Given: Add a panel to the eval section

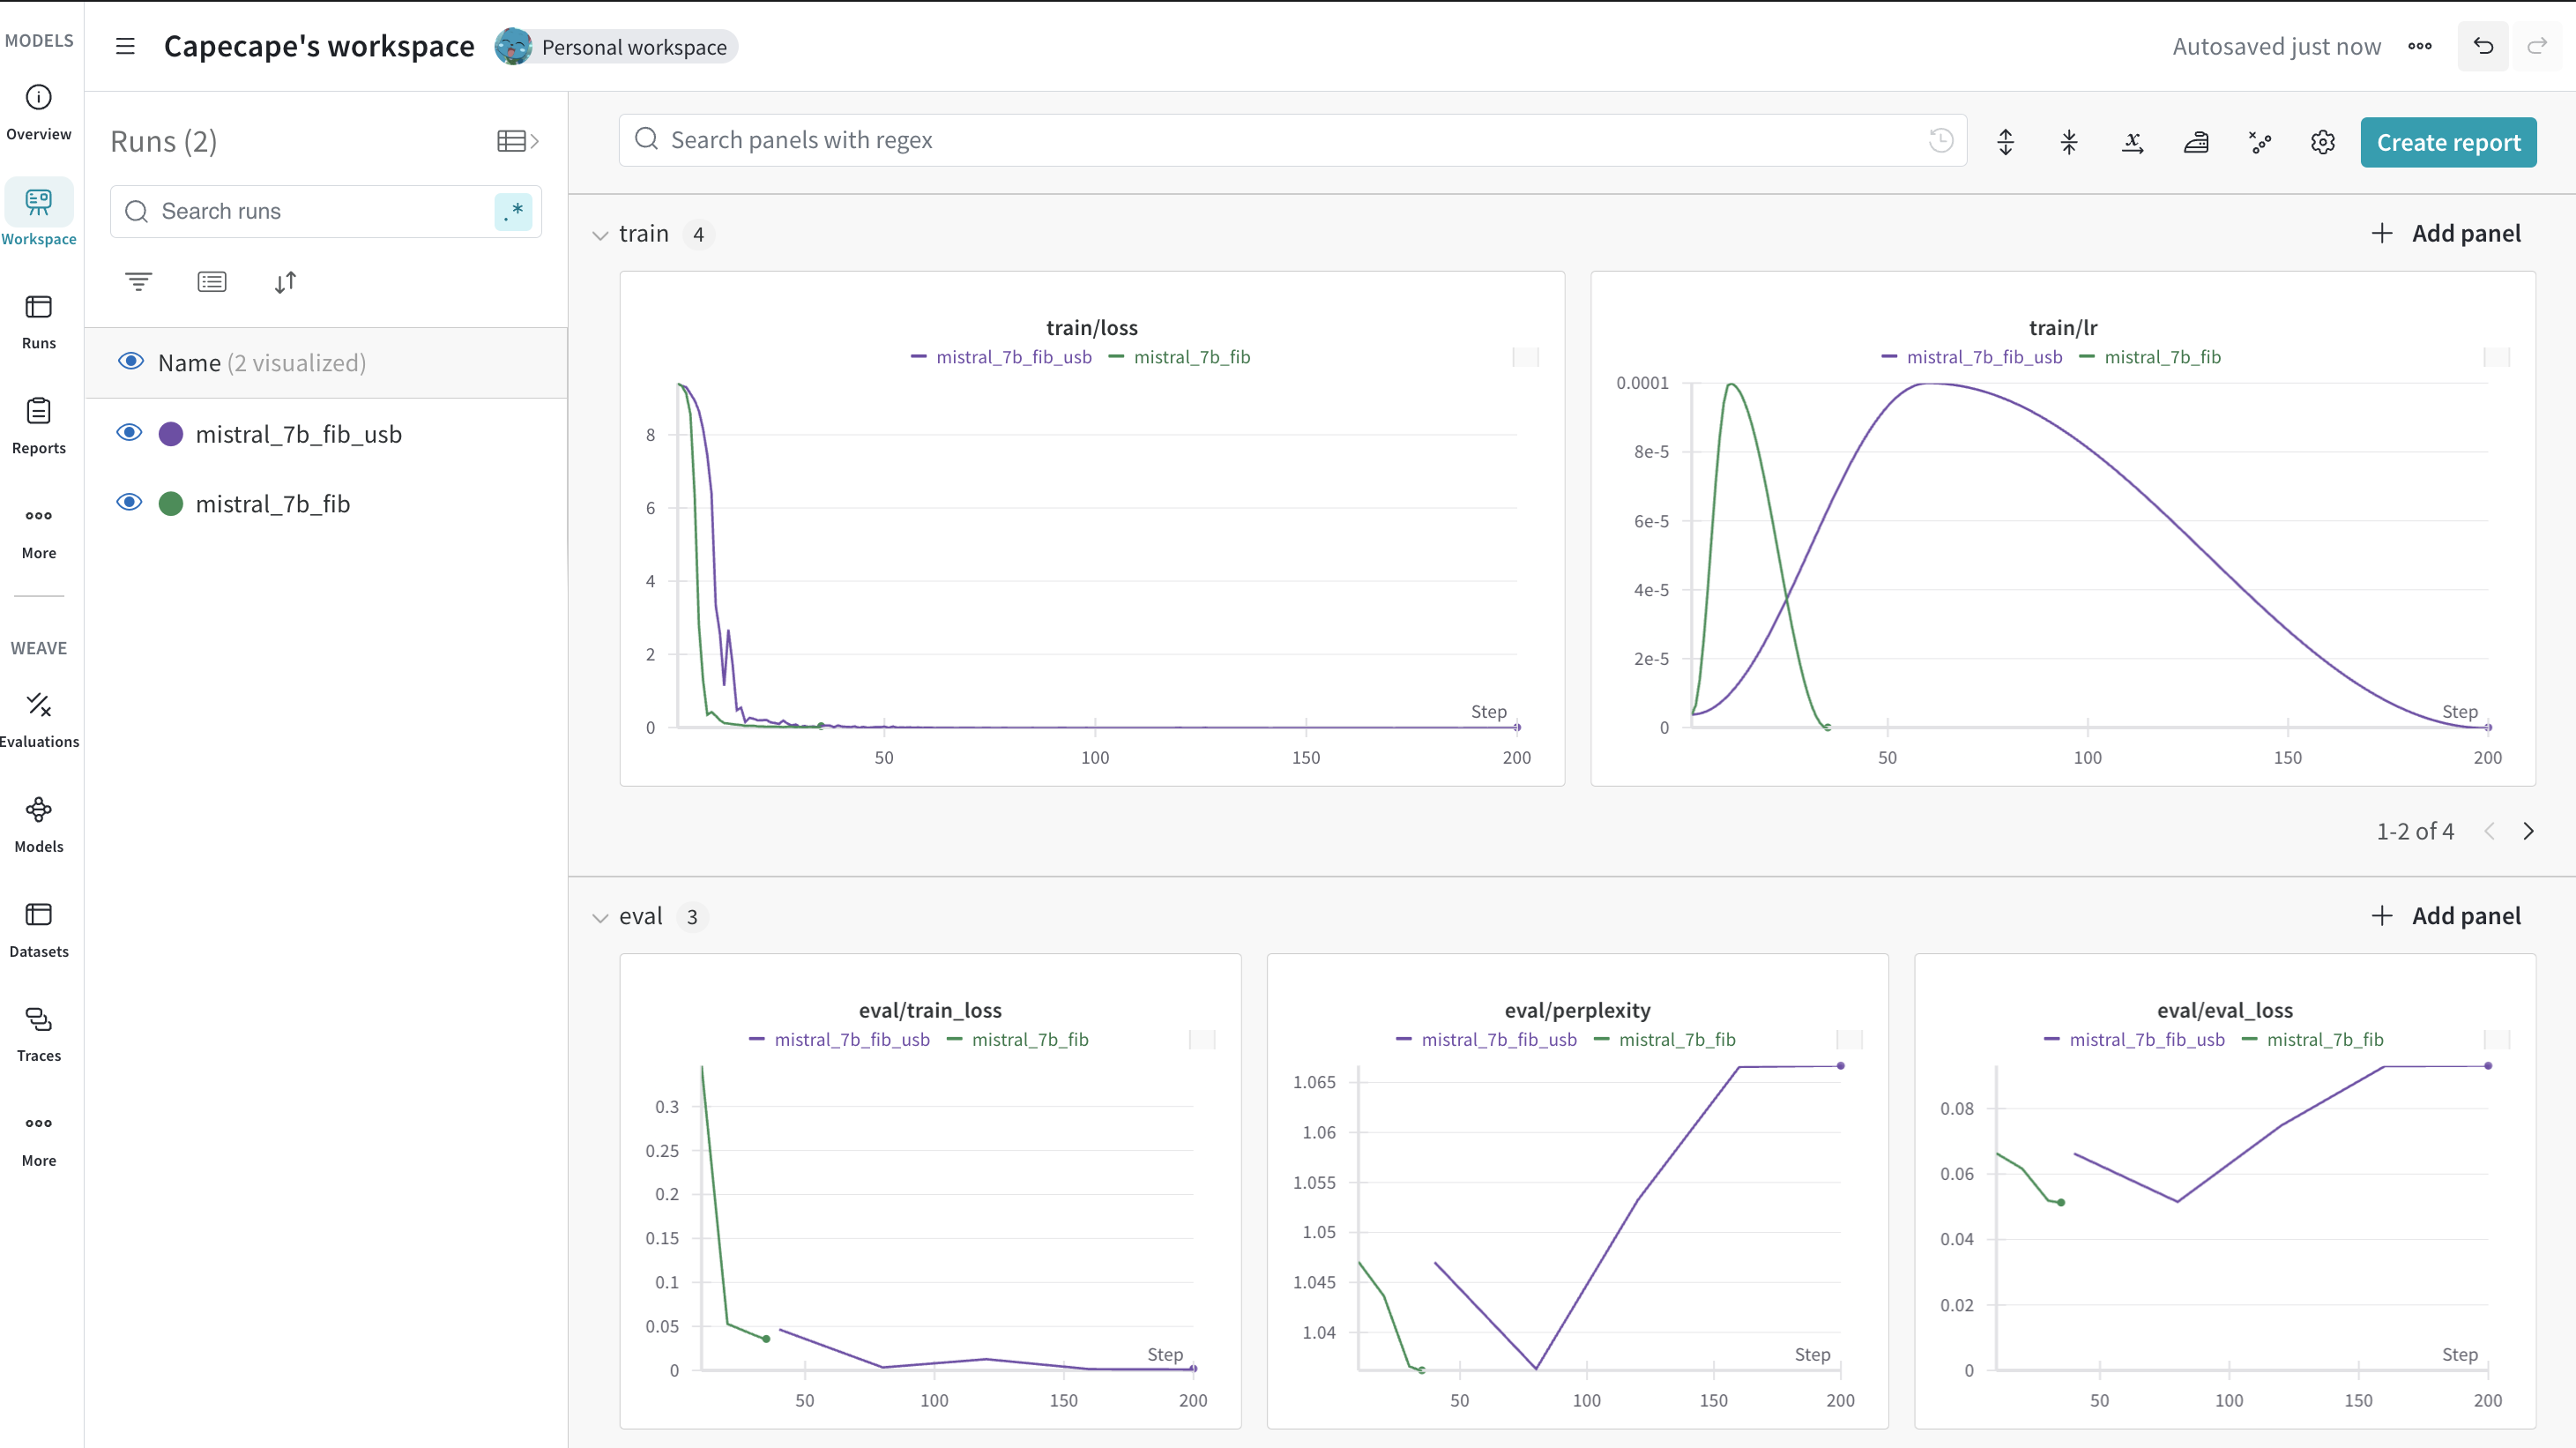Looking at the screenshot, I should click(2446, 916).
